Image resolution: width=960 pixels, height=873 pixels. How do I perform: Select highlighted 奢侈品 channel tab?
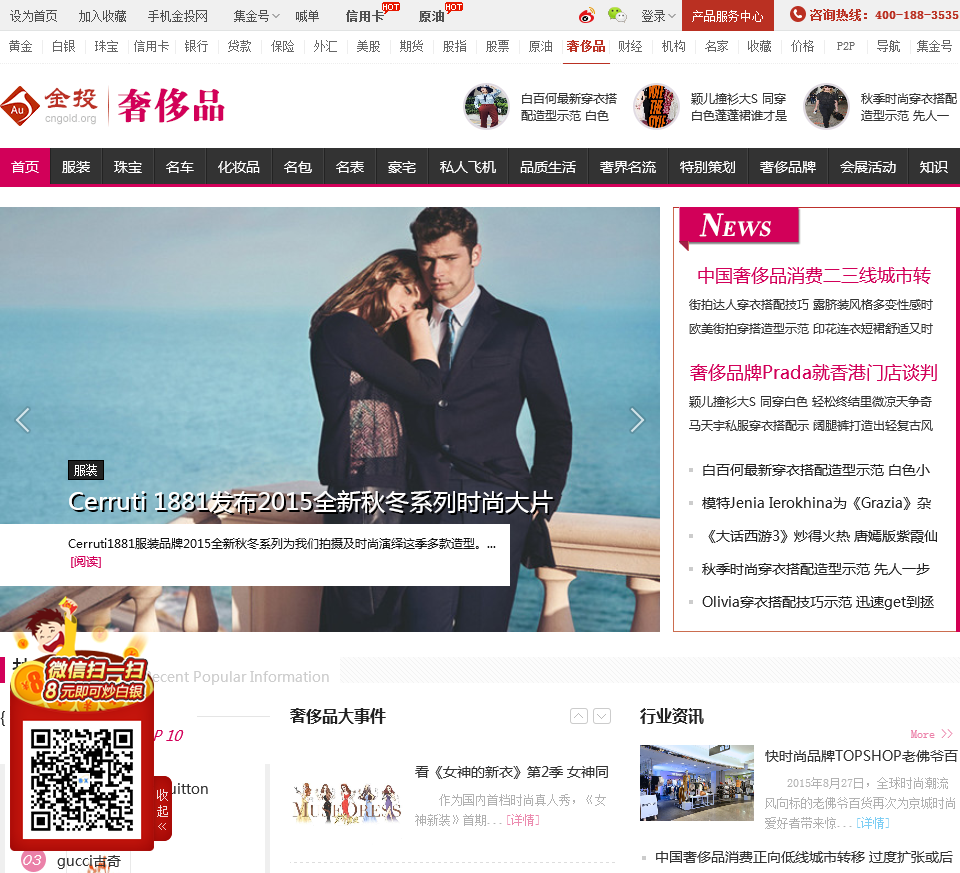(x=586, y=47)
